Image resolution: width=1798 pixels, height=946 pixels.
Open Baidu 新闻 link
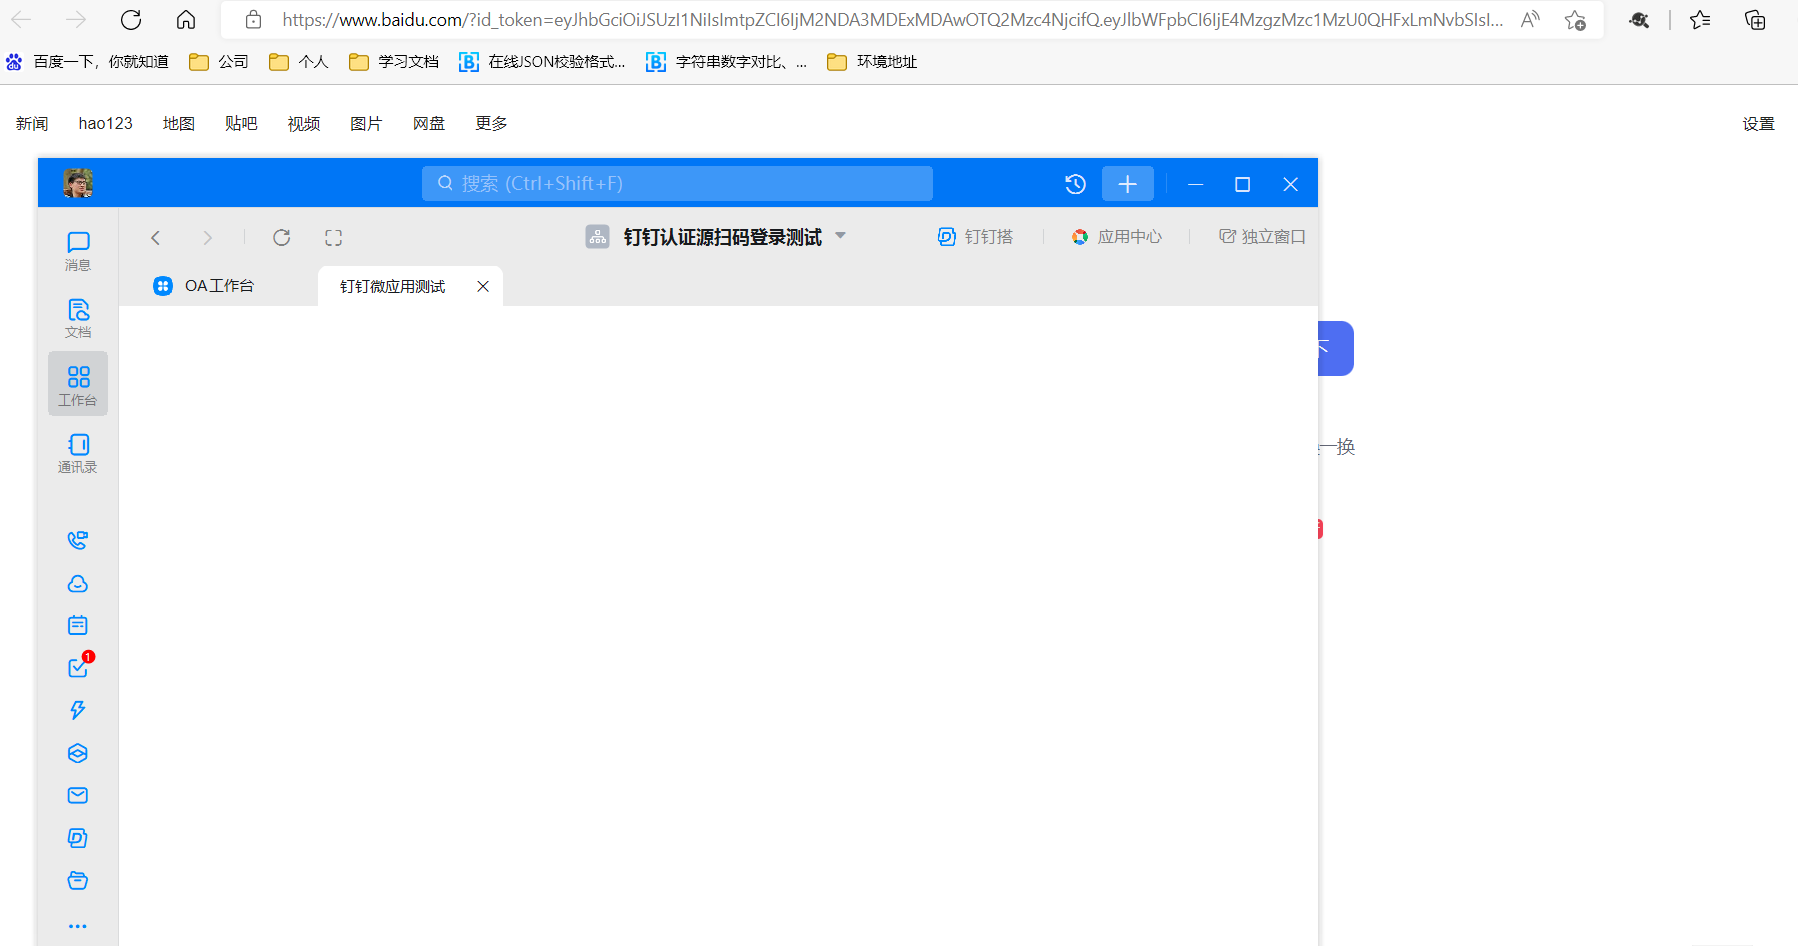pyautogui.click(x=32, y=124)
